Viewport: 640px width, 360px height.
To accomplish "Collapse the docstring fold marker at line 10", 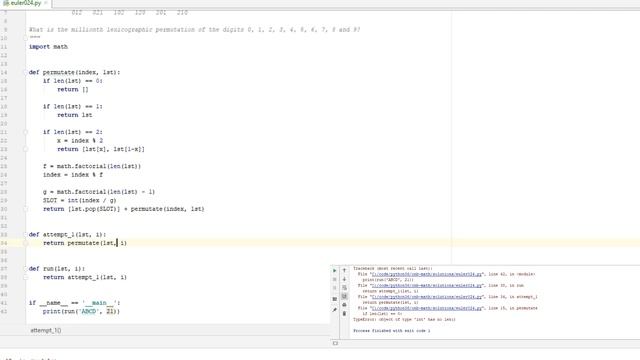I will coord(25,38).
